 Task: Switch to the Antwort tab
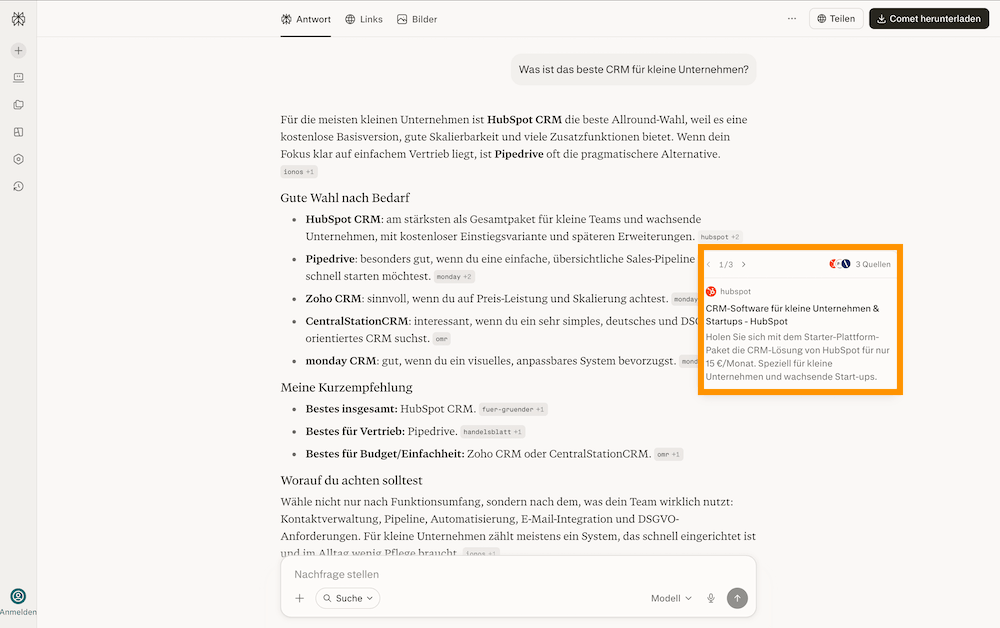[306, 19]
